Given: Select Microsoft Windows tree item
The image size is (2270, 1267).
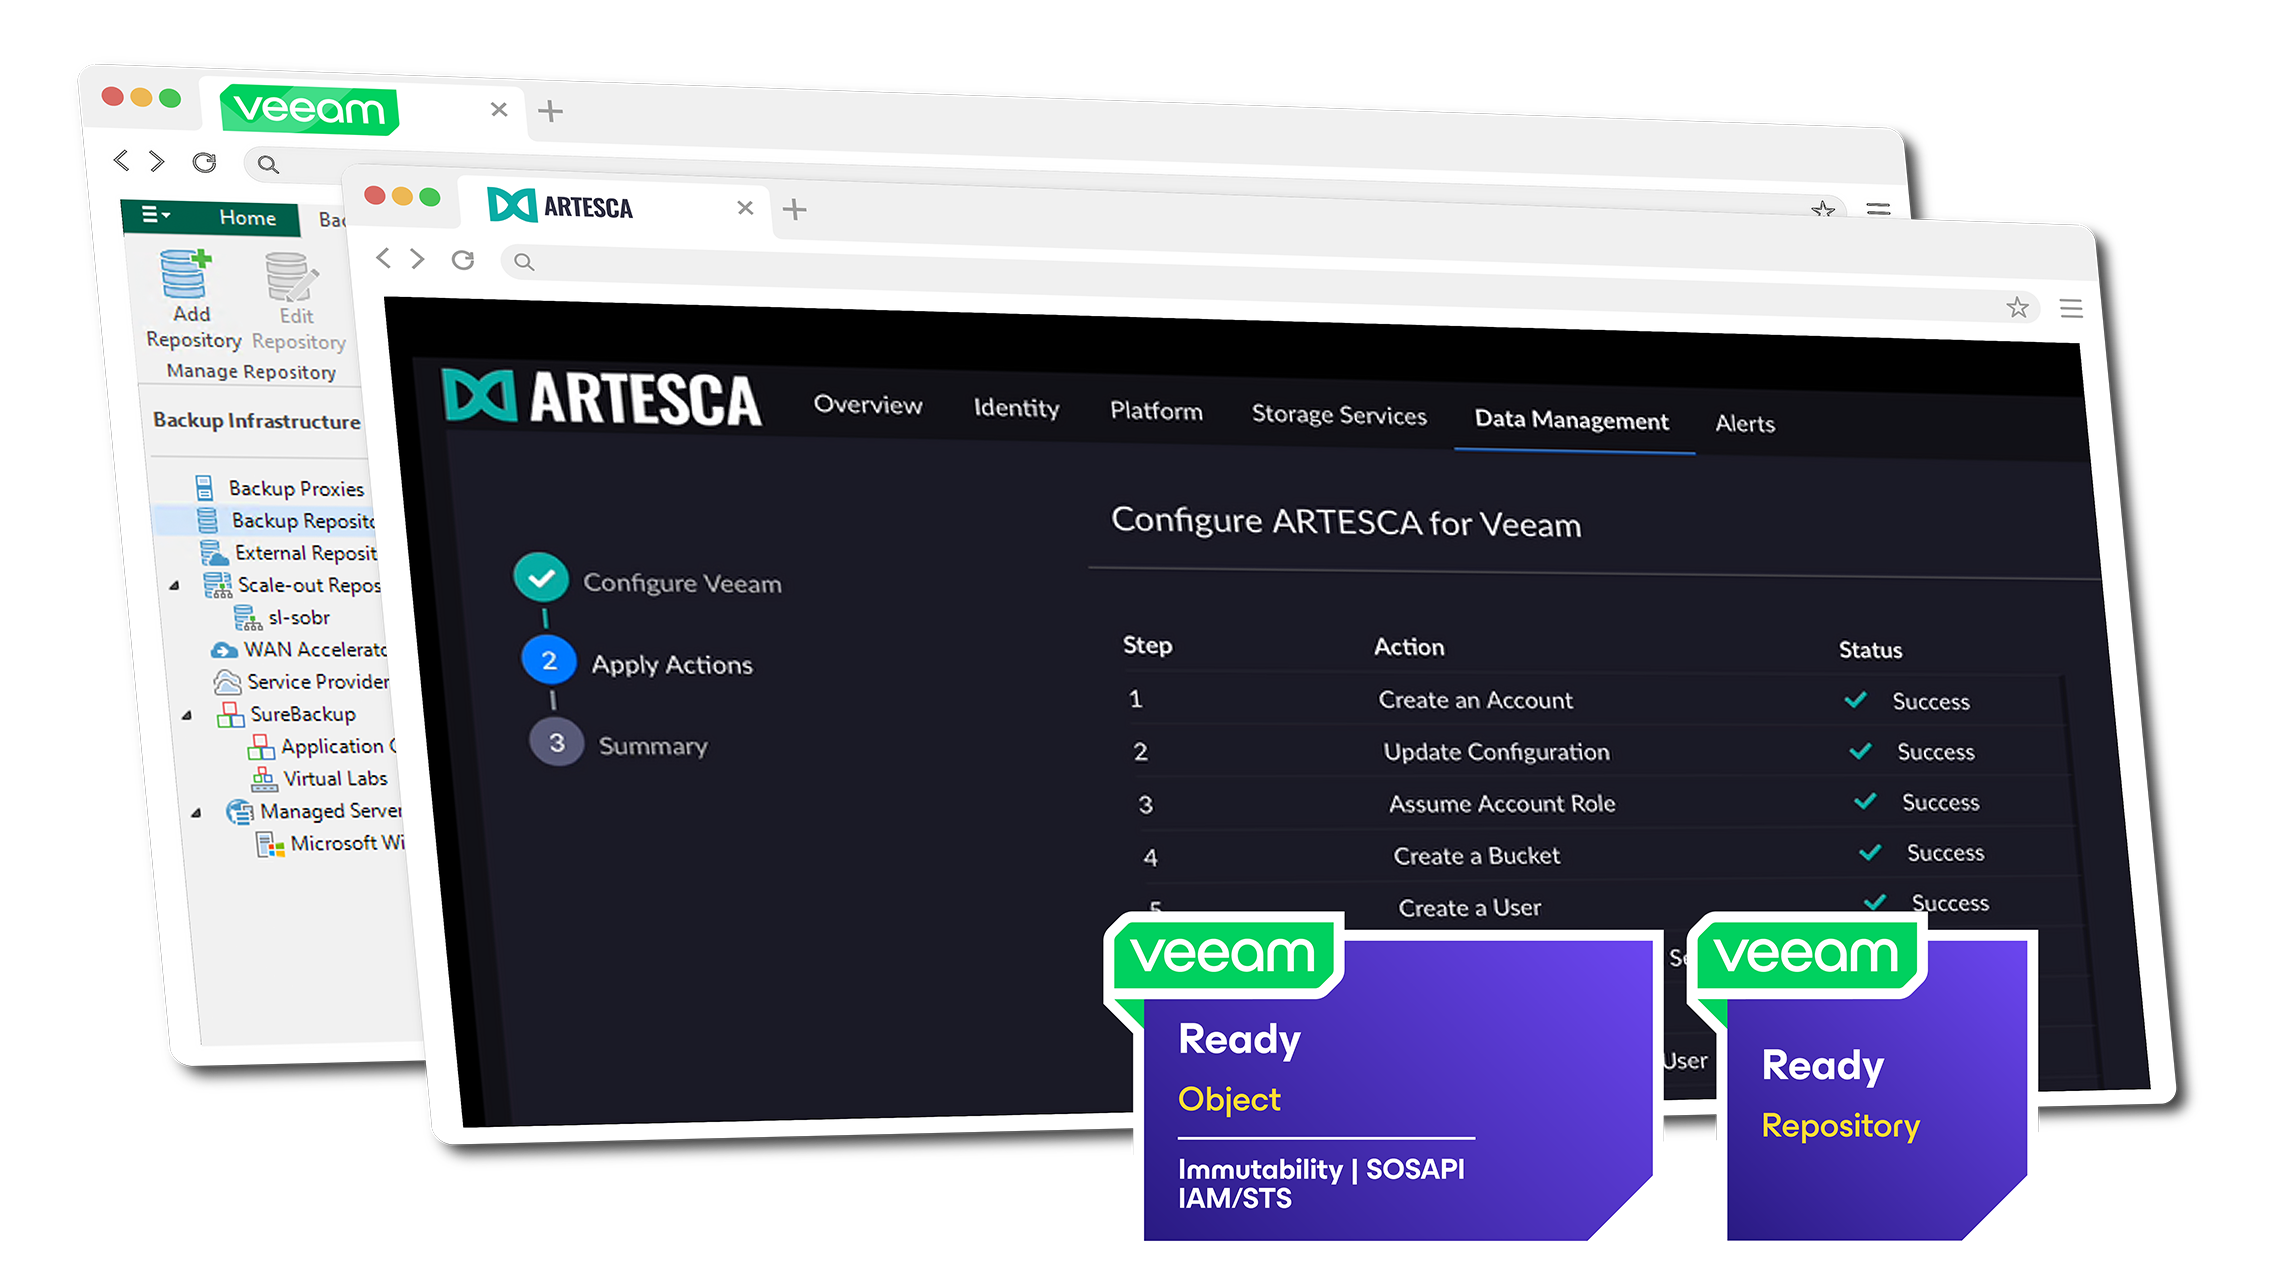Looking at the screenshot, I should (x=331, y=844).
